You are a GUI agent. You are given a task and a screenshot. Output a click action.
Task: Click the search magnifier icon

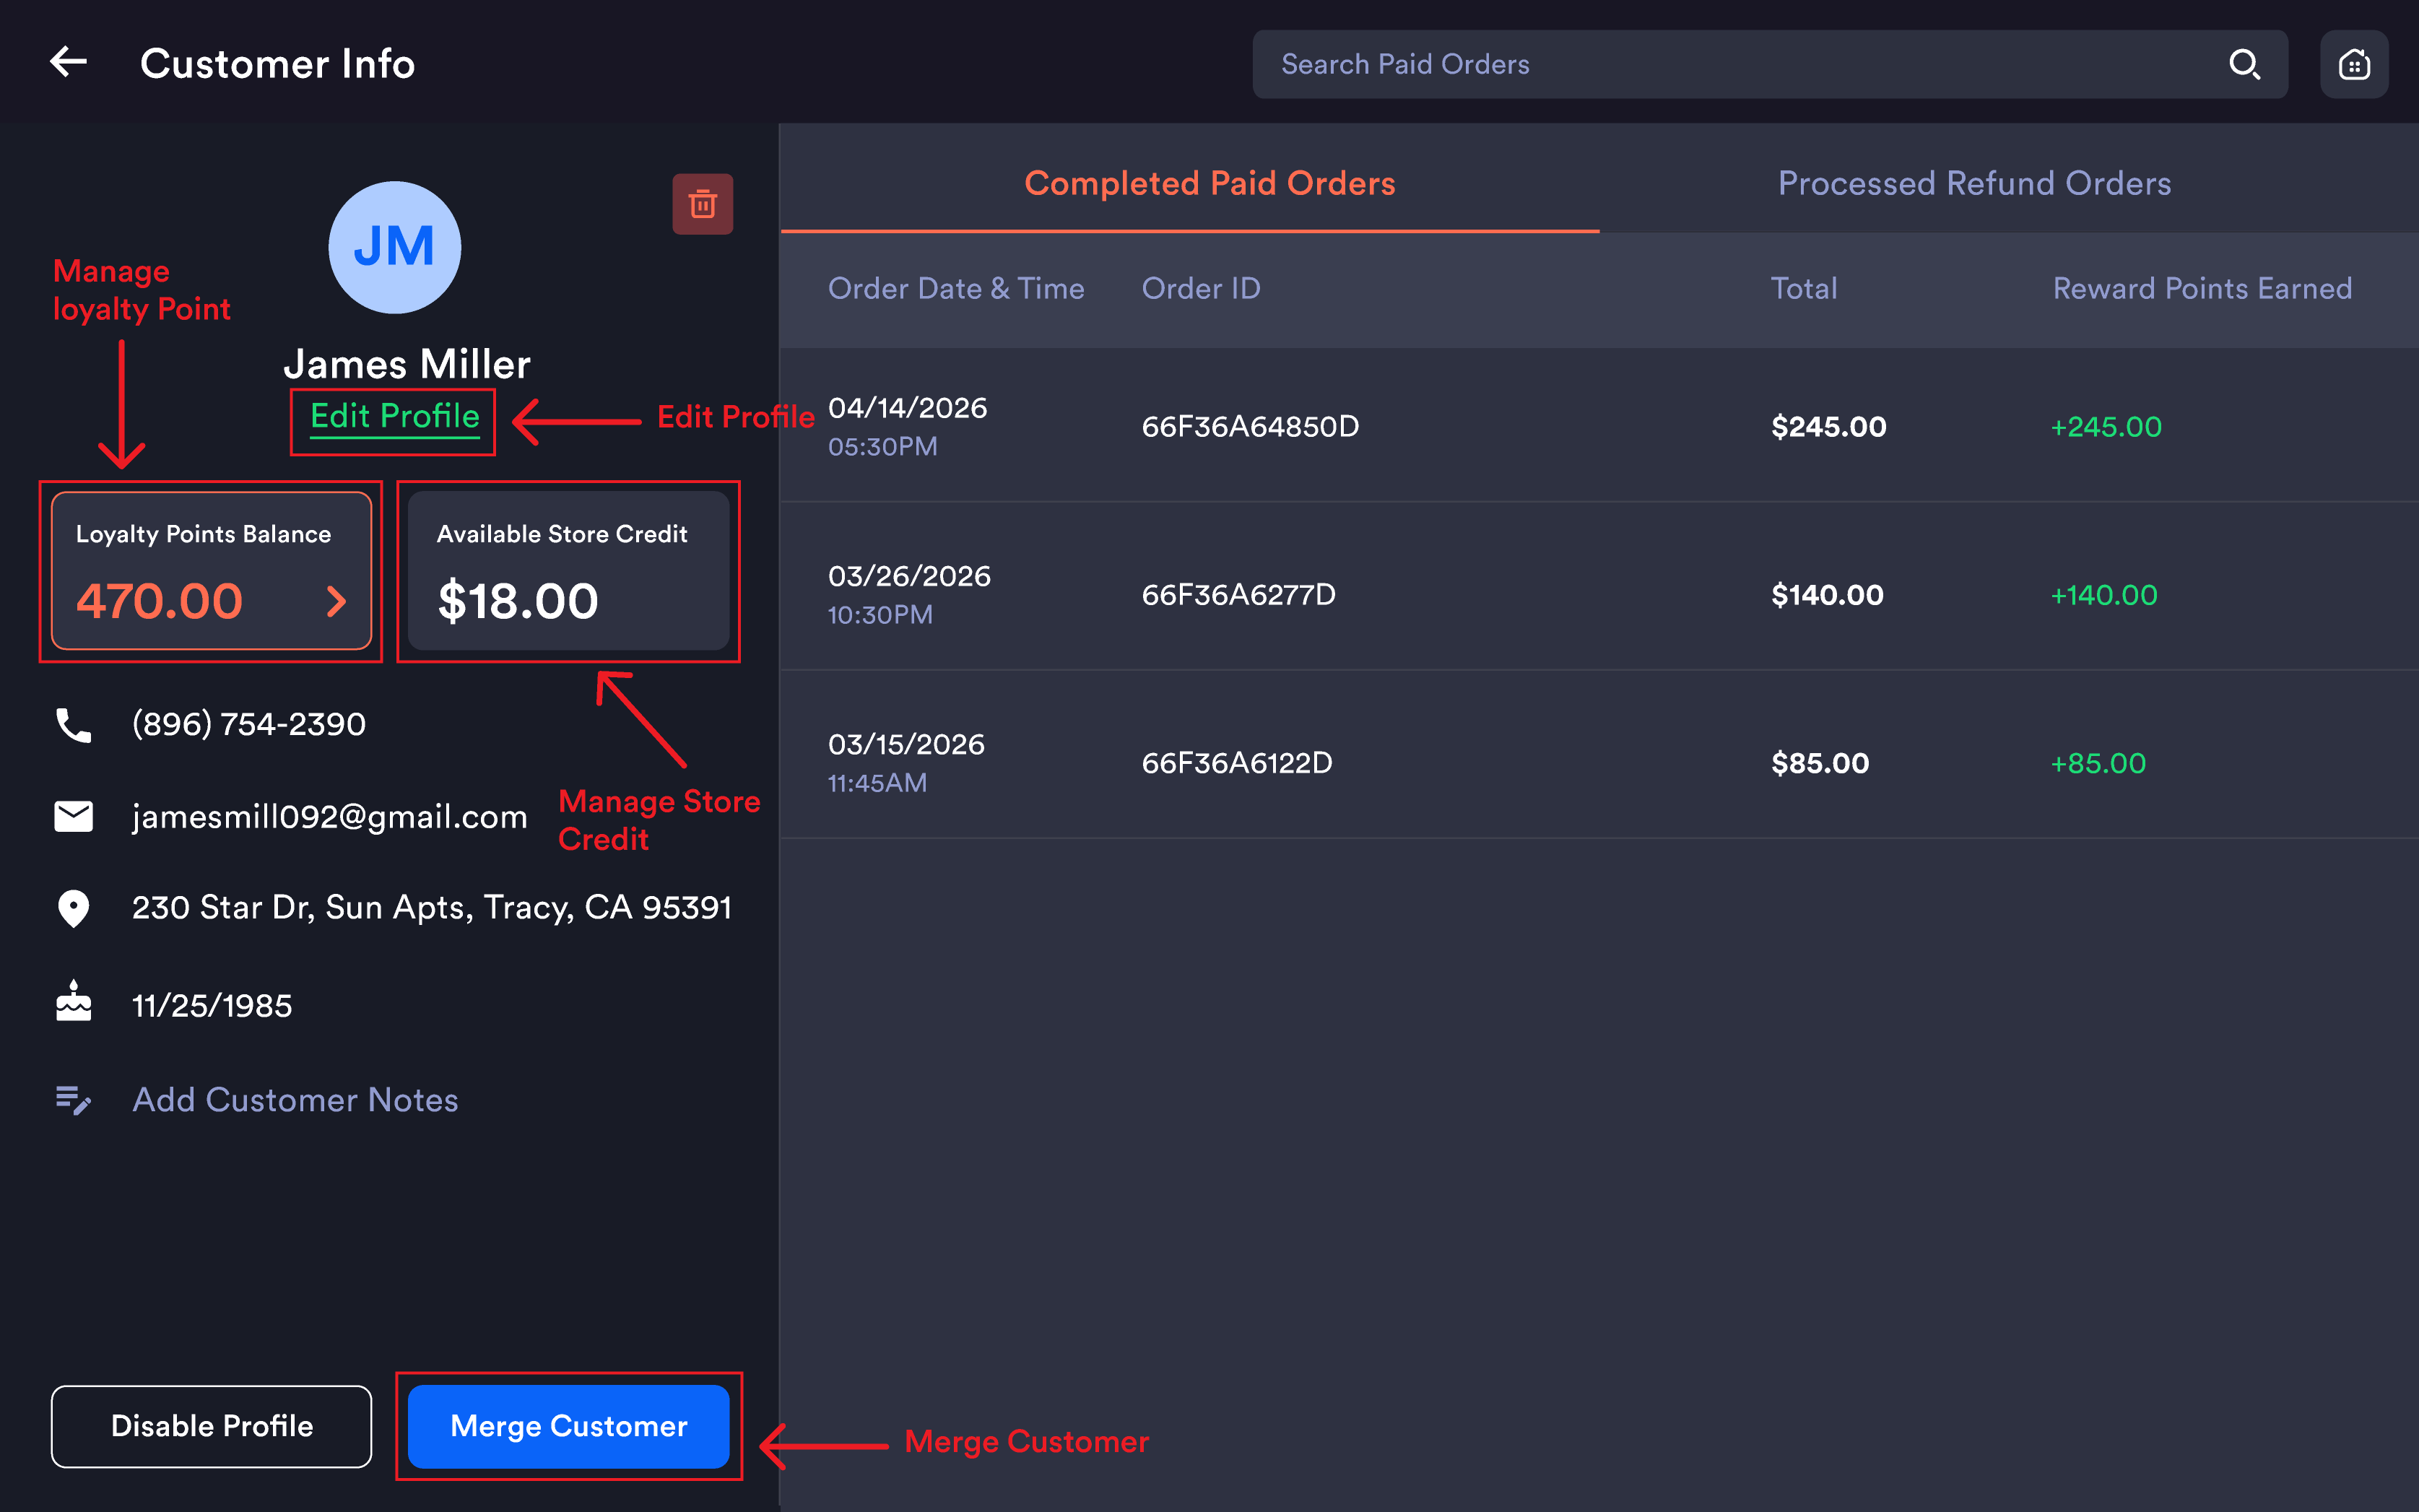click(x=2244, y=64)
